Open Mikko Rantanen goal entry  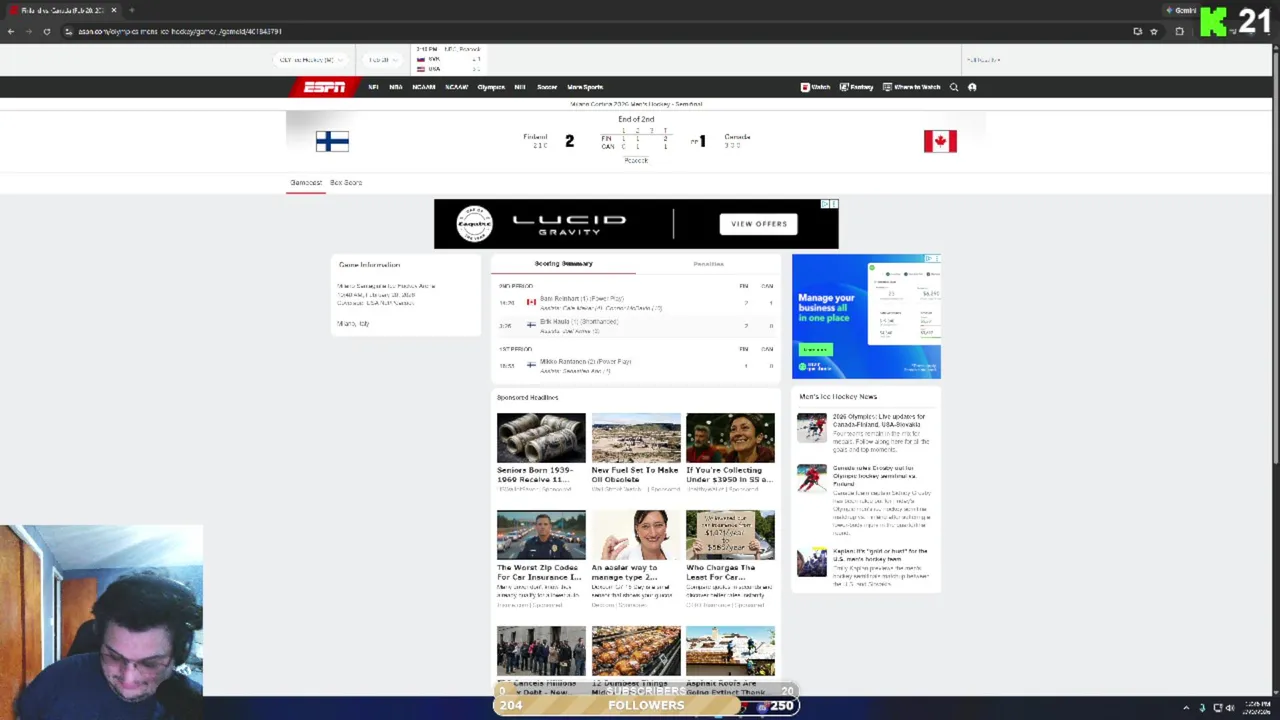pyautogui.click(x=635, y=366)
